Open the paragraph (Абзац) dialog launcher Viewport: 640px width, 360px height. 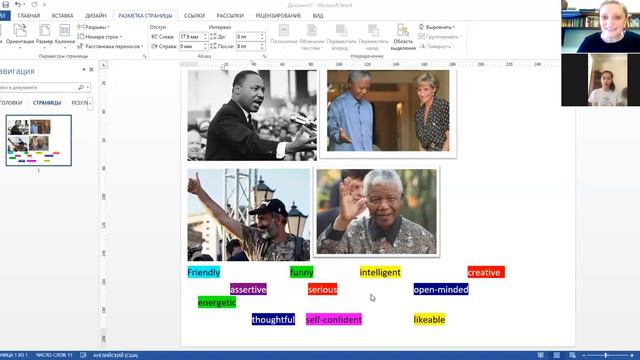264,56
